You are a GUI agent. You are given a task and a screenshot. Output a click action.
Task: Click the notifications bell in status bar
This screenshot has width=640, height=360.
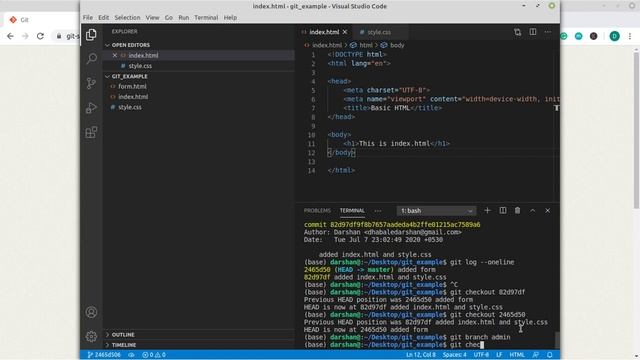(x=550, y=355)
